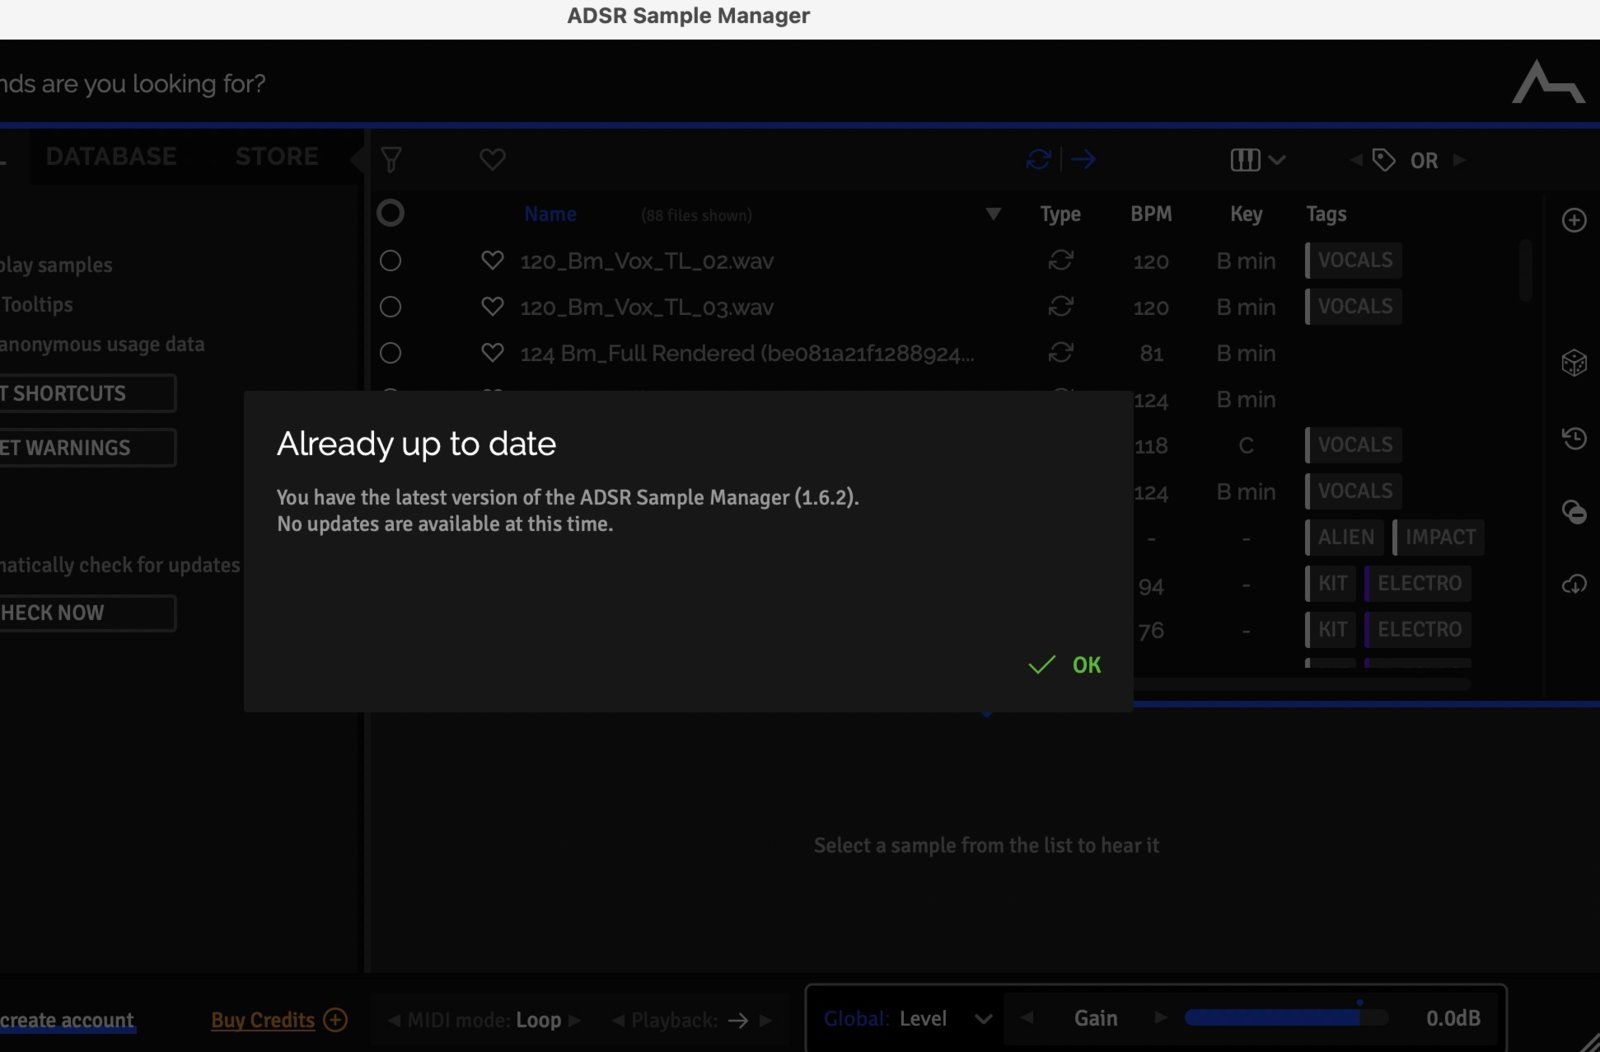Open the filter funnel icon
This screenshot has width=1600, height=1052.
[x=391, y=159]
